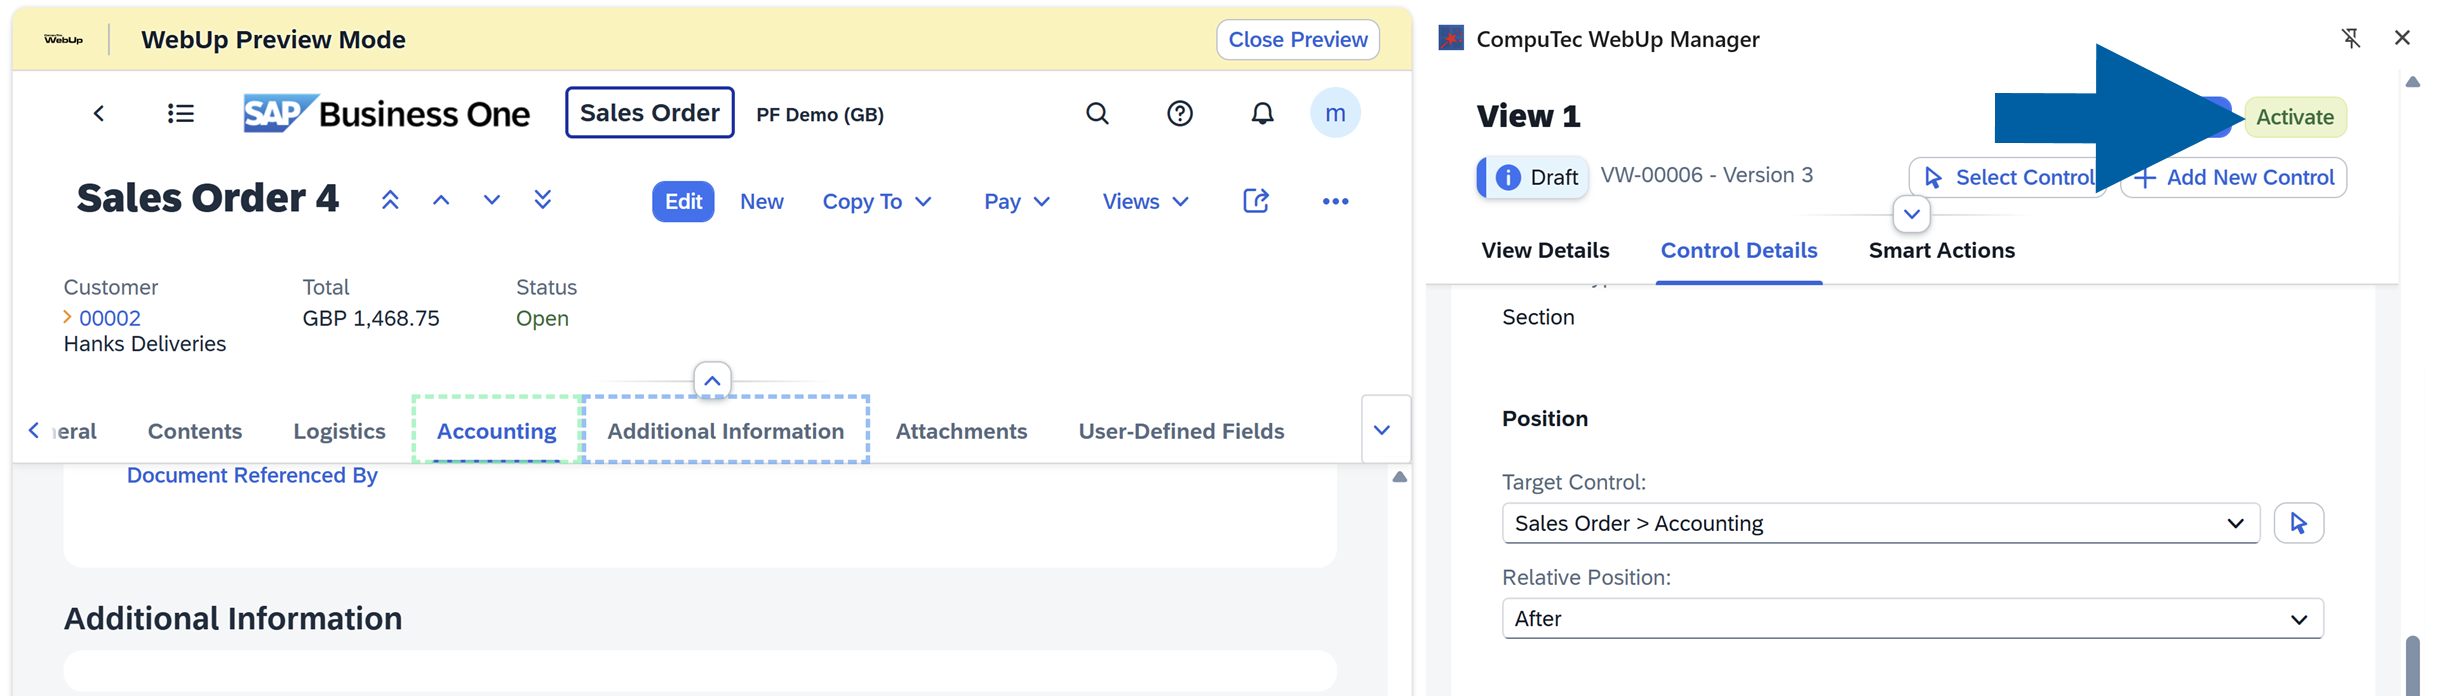
Task: Click the 'GBP 1,468.75' total value
Action: click(371, 318)
